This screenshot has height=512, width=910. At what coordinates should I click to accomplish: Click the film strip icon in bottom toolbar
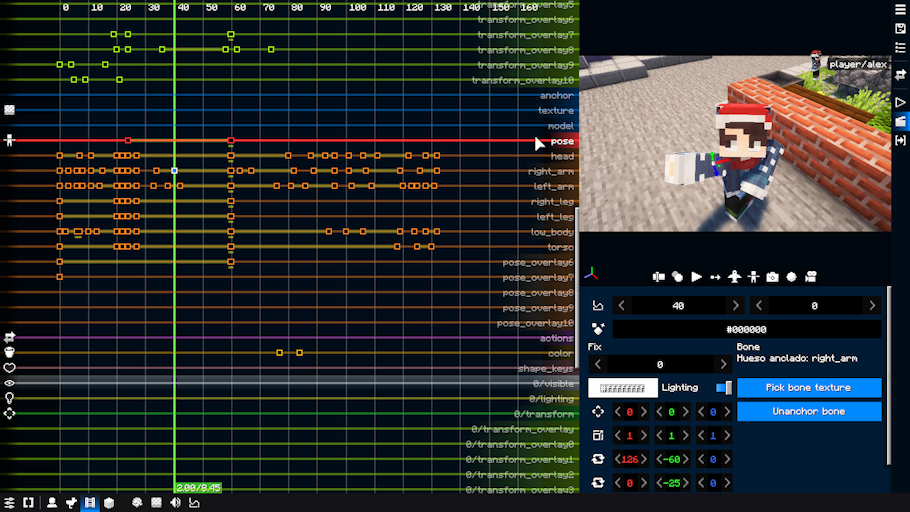coord(90,503)
